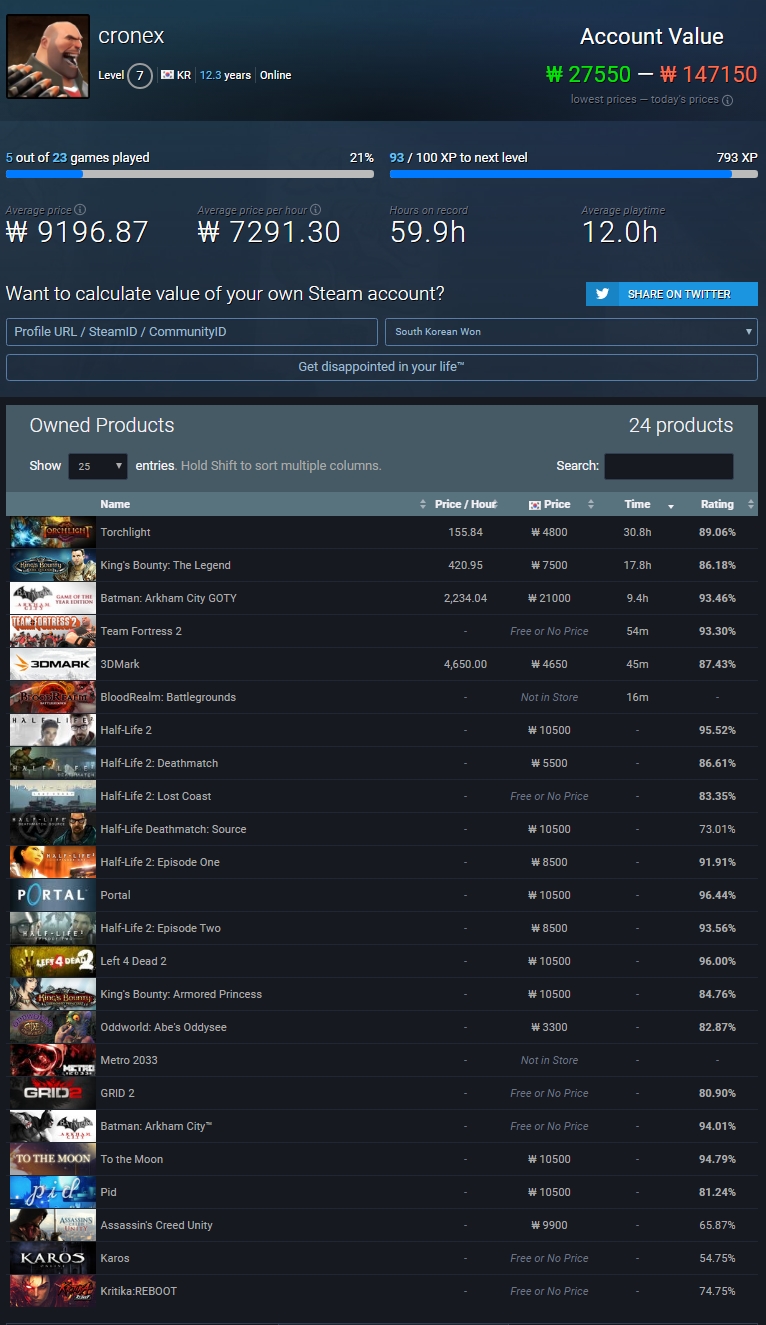Click the Metro 2033 thumbnail
The image size is (766, 1325).
(x=53, y=1060)
